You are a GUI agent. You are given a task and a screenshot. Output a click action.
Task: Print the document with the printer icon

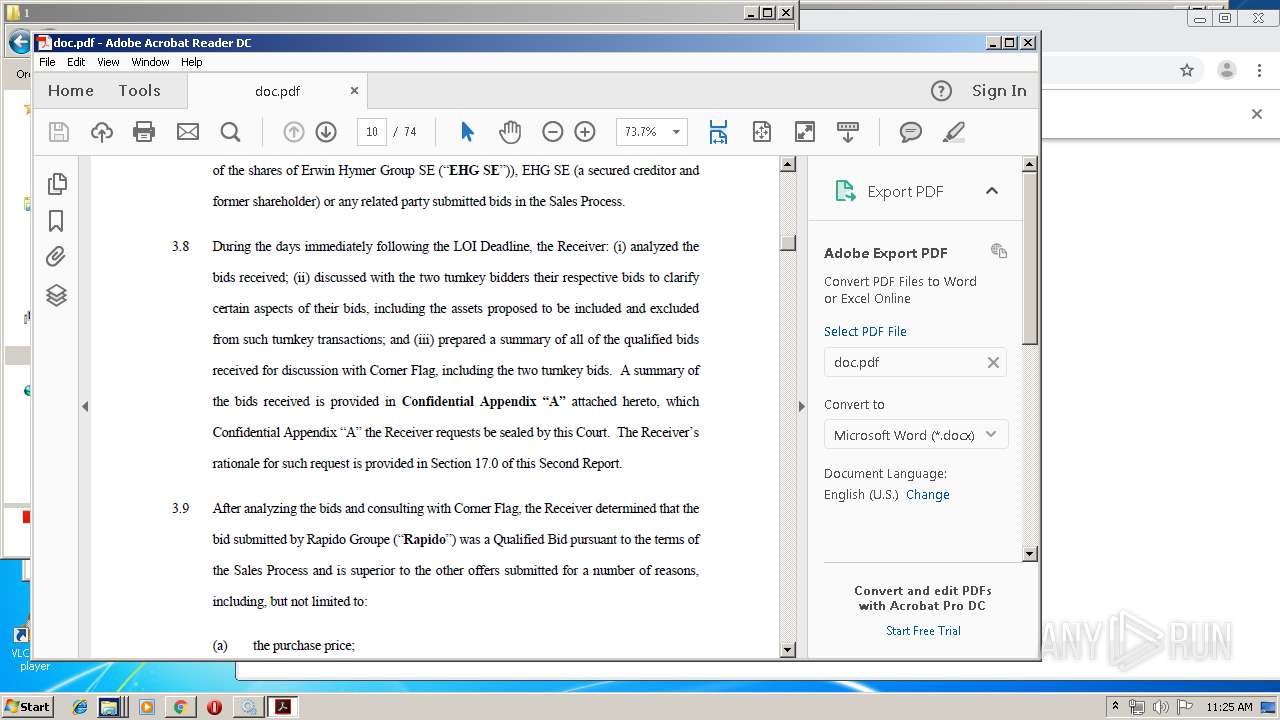[x=144, y=132]
